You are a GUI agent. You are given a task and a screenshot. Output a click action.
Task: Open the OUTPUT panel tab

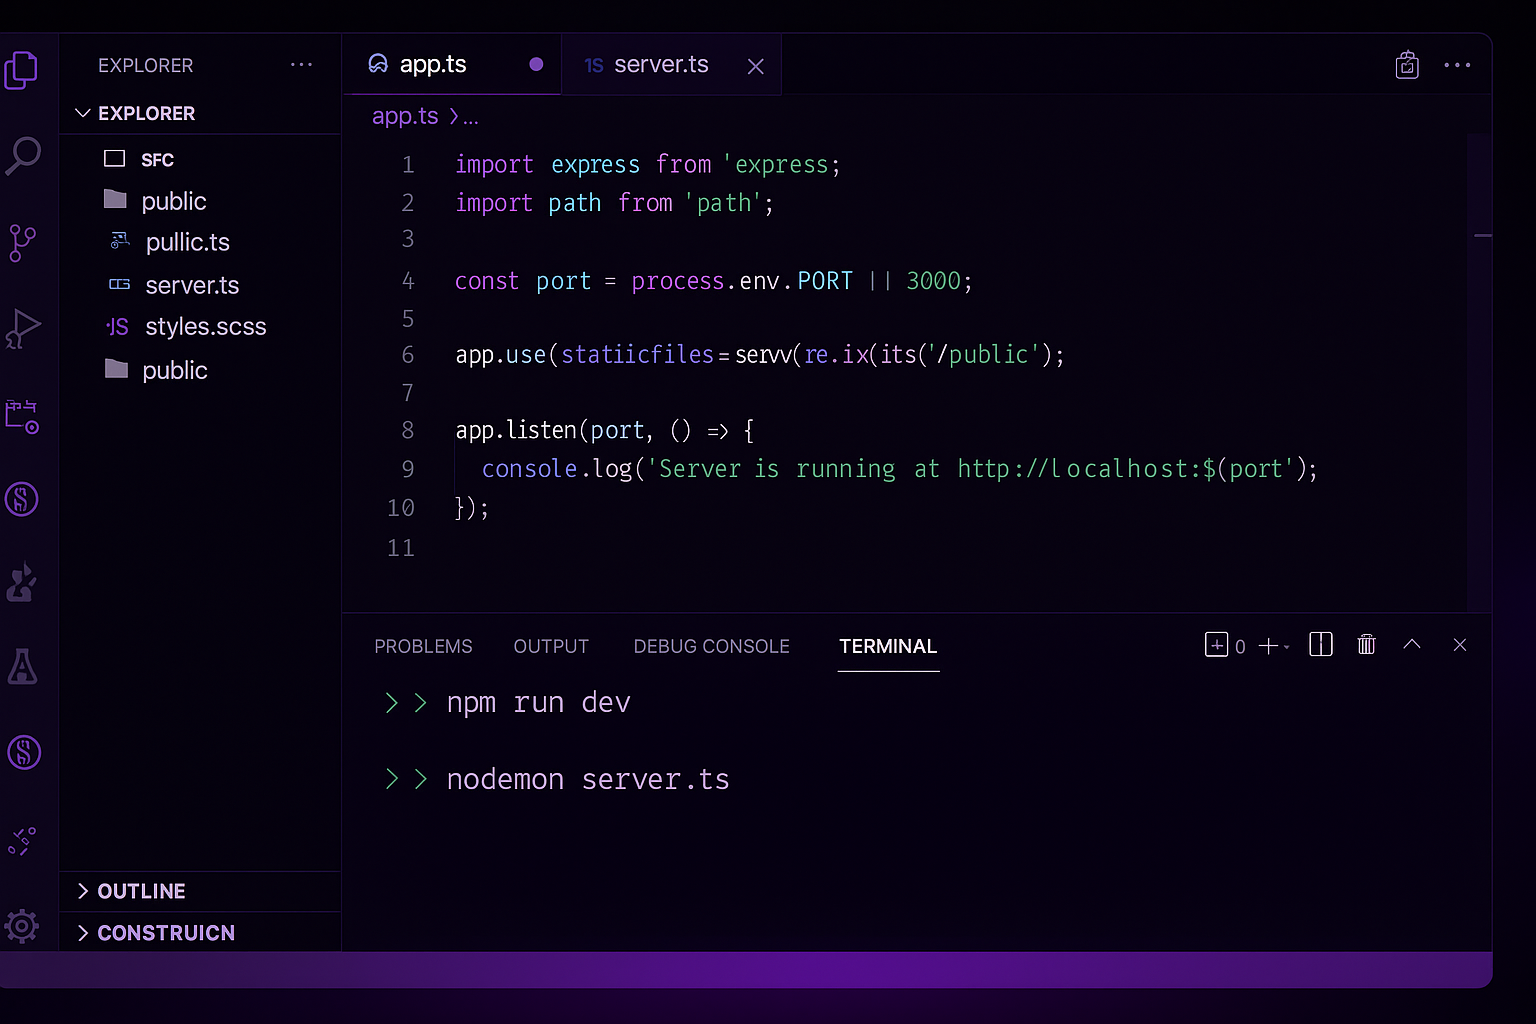click(x=551, y=647)
